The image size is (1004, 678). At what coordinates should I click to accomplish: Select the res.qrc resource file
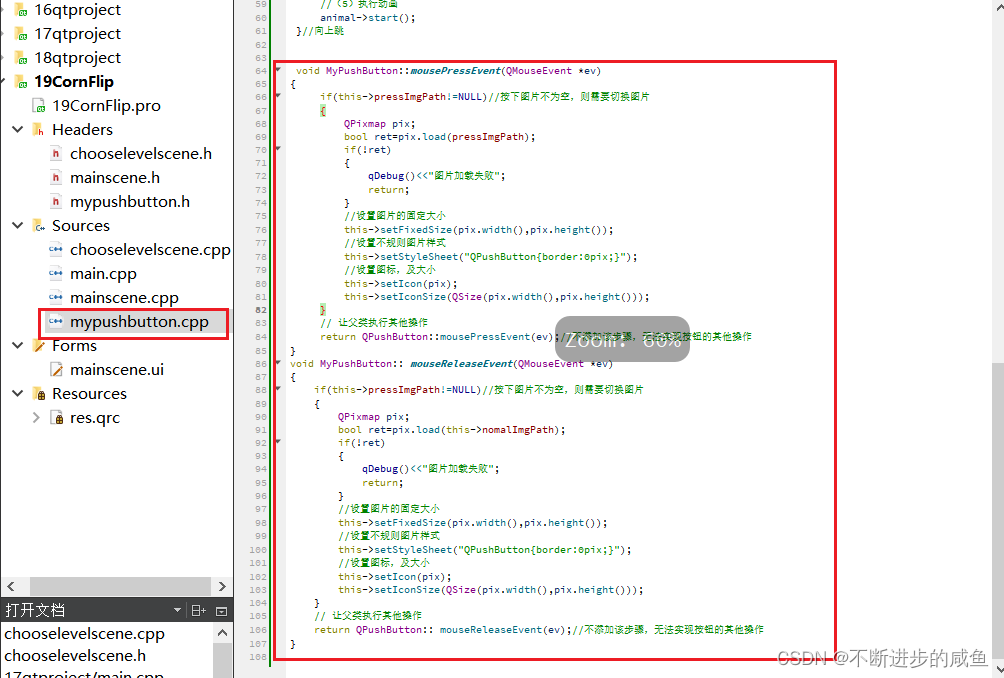tap(95, 417)
